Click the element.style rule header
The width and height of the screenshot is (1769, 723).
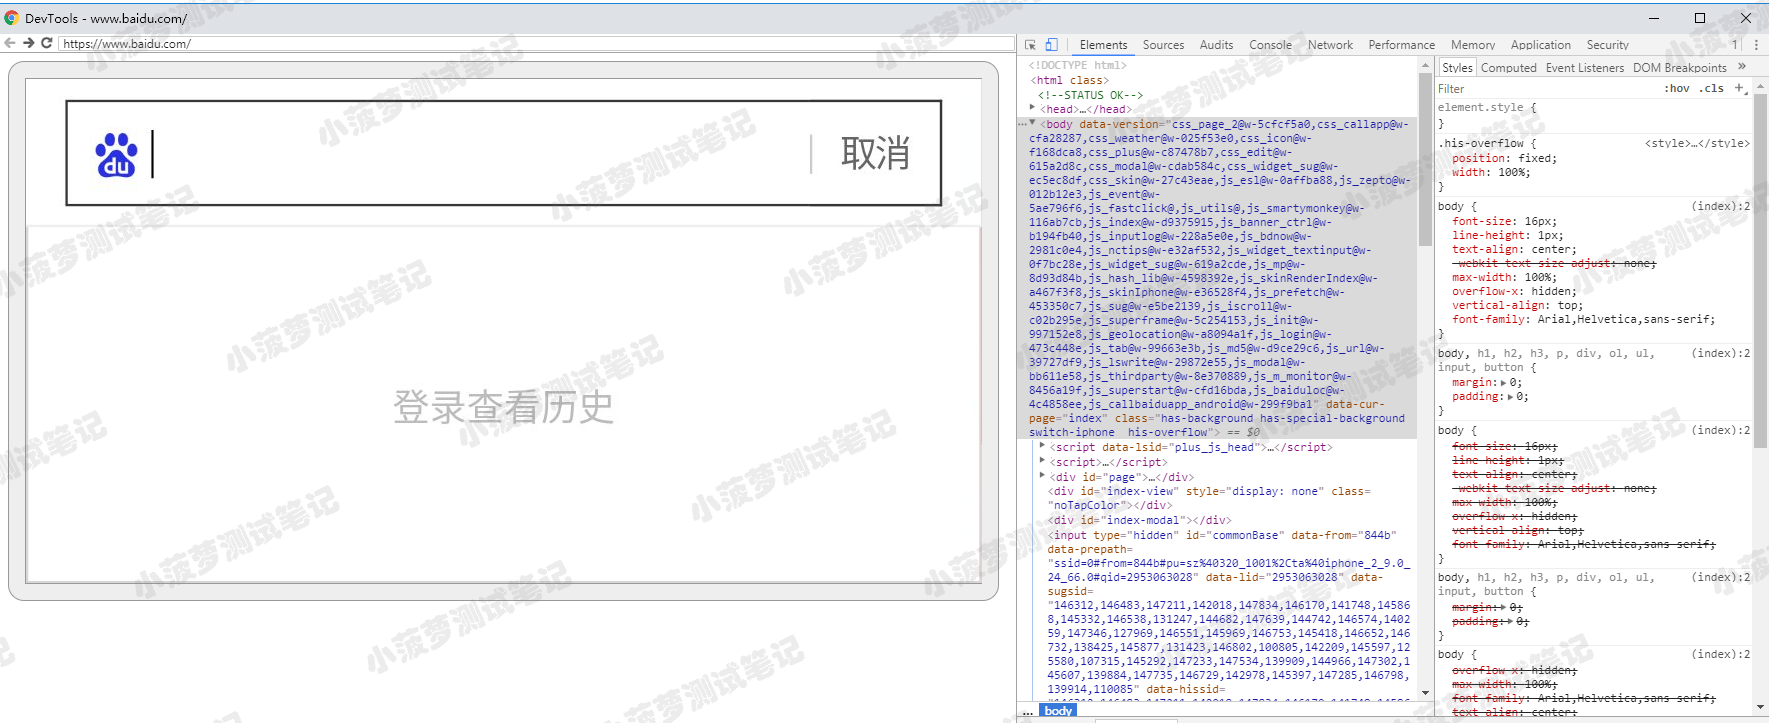click(x=1487, y=107)
